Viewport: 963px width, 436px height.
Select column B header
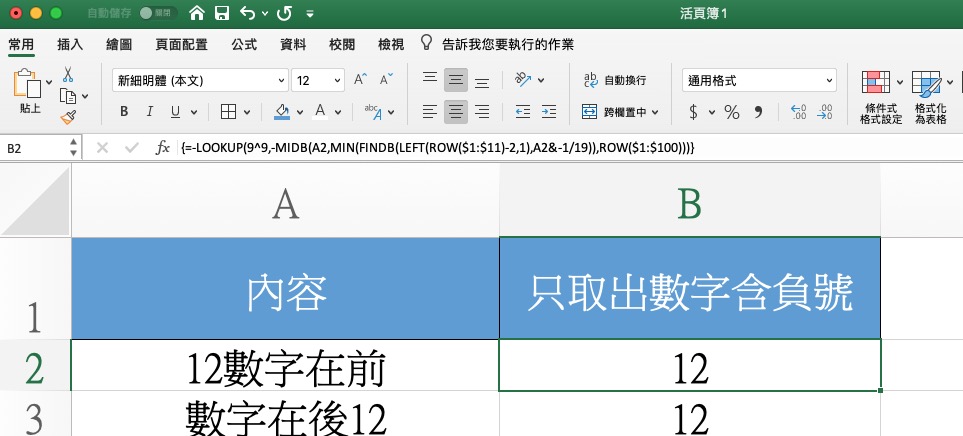tap(690, 201)
